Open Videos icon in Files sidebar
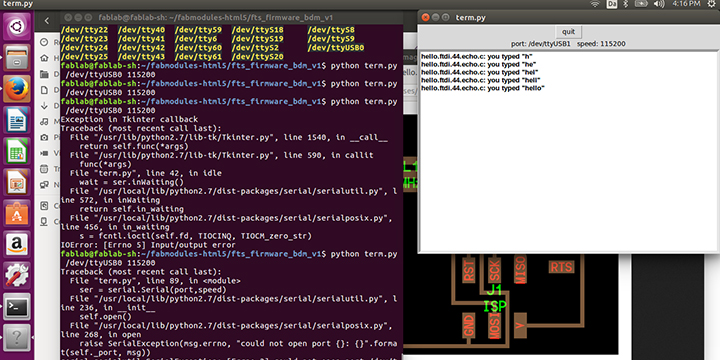 [x=44, y=153]
